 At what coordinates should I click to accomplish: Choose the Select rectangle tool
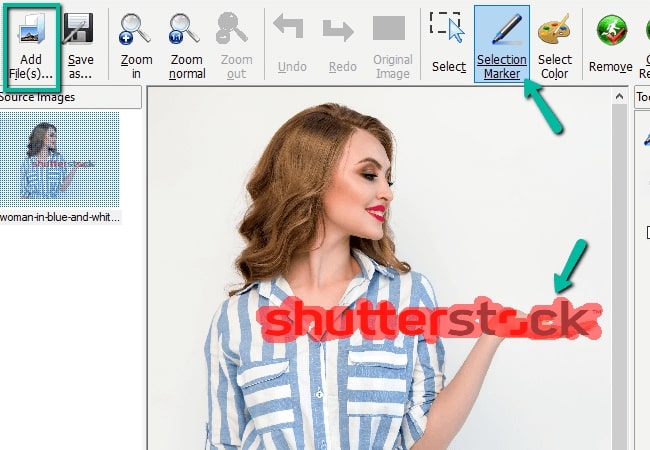pyautogui.click(x=448, y=43)
